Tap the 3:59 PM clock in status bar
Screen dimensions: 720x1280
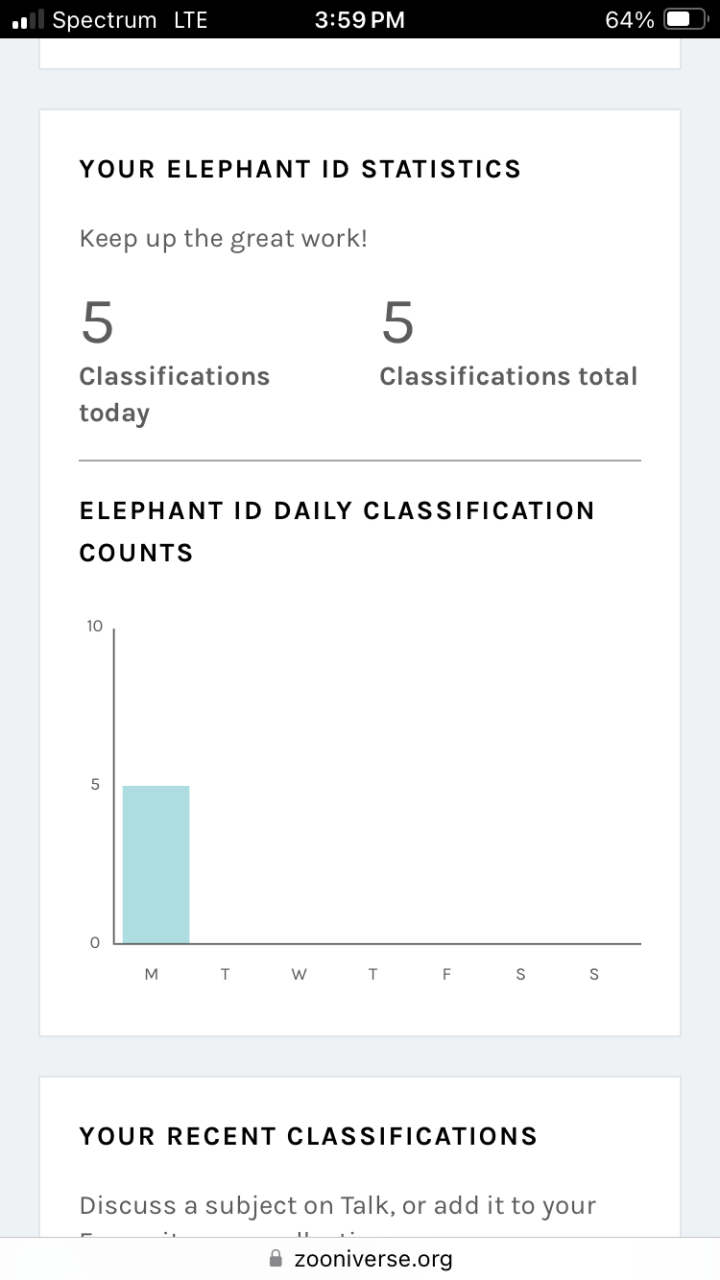(360, 20)
